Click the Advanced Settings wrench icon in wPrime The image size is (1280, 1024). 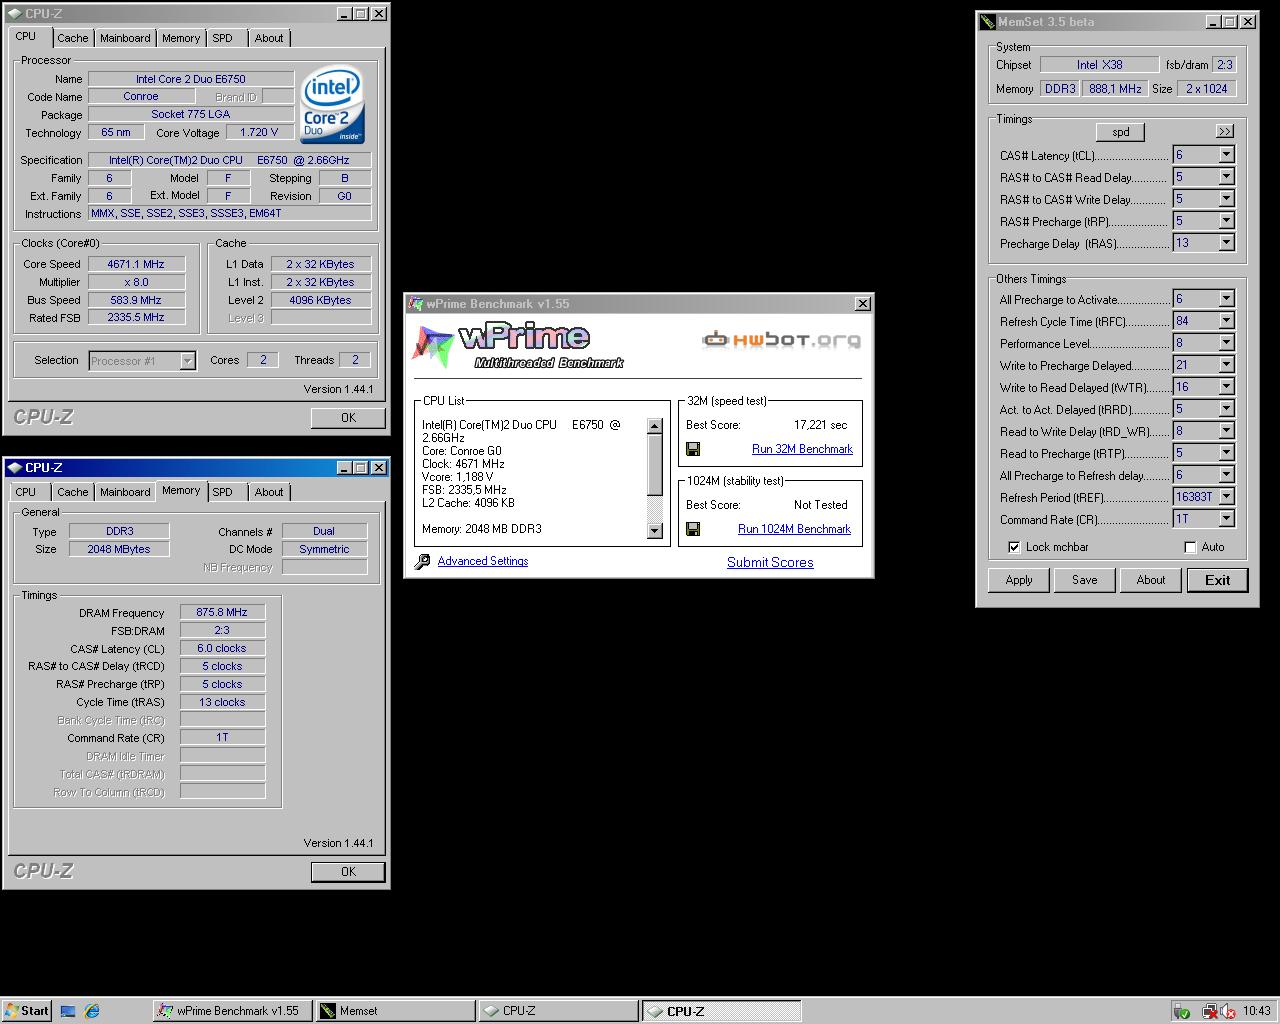[x=423, y=562]
